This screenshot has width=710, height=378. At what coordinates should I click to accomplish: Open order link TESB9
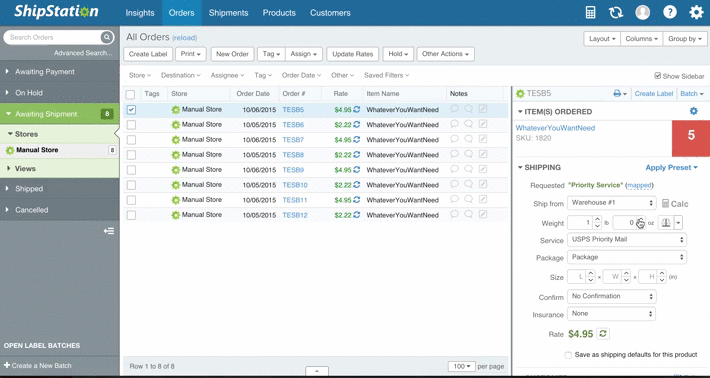point(293,170)
